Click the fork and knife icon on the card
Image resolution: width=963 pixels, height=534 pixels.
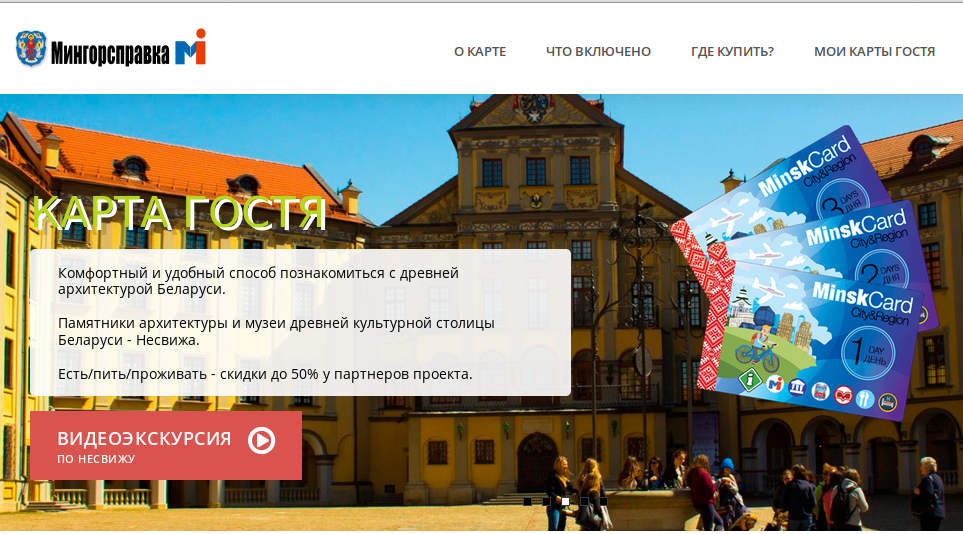pyautogui.click(x=866, y=399)
